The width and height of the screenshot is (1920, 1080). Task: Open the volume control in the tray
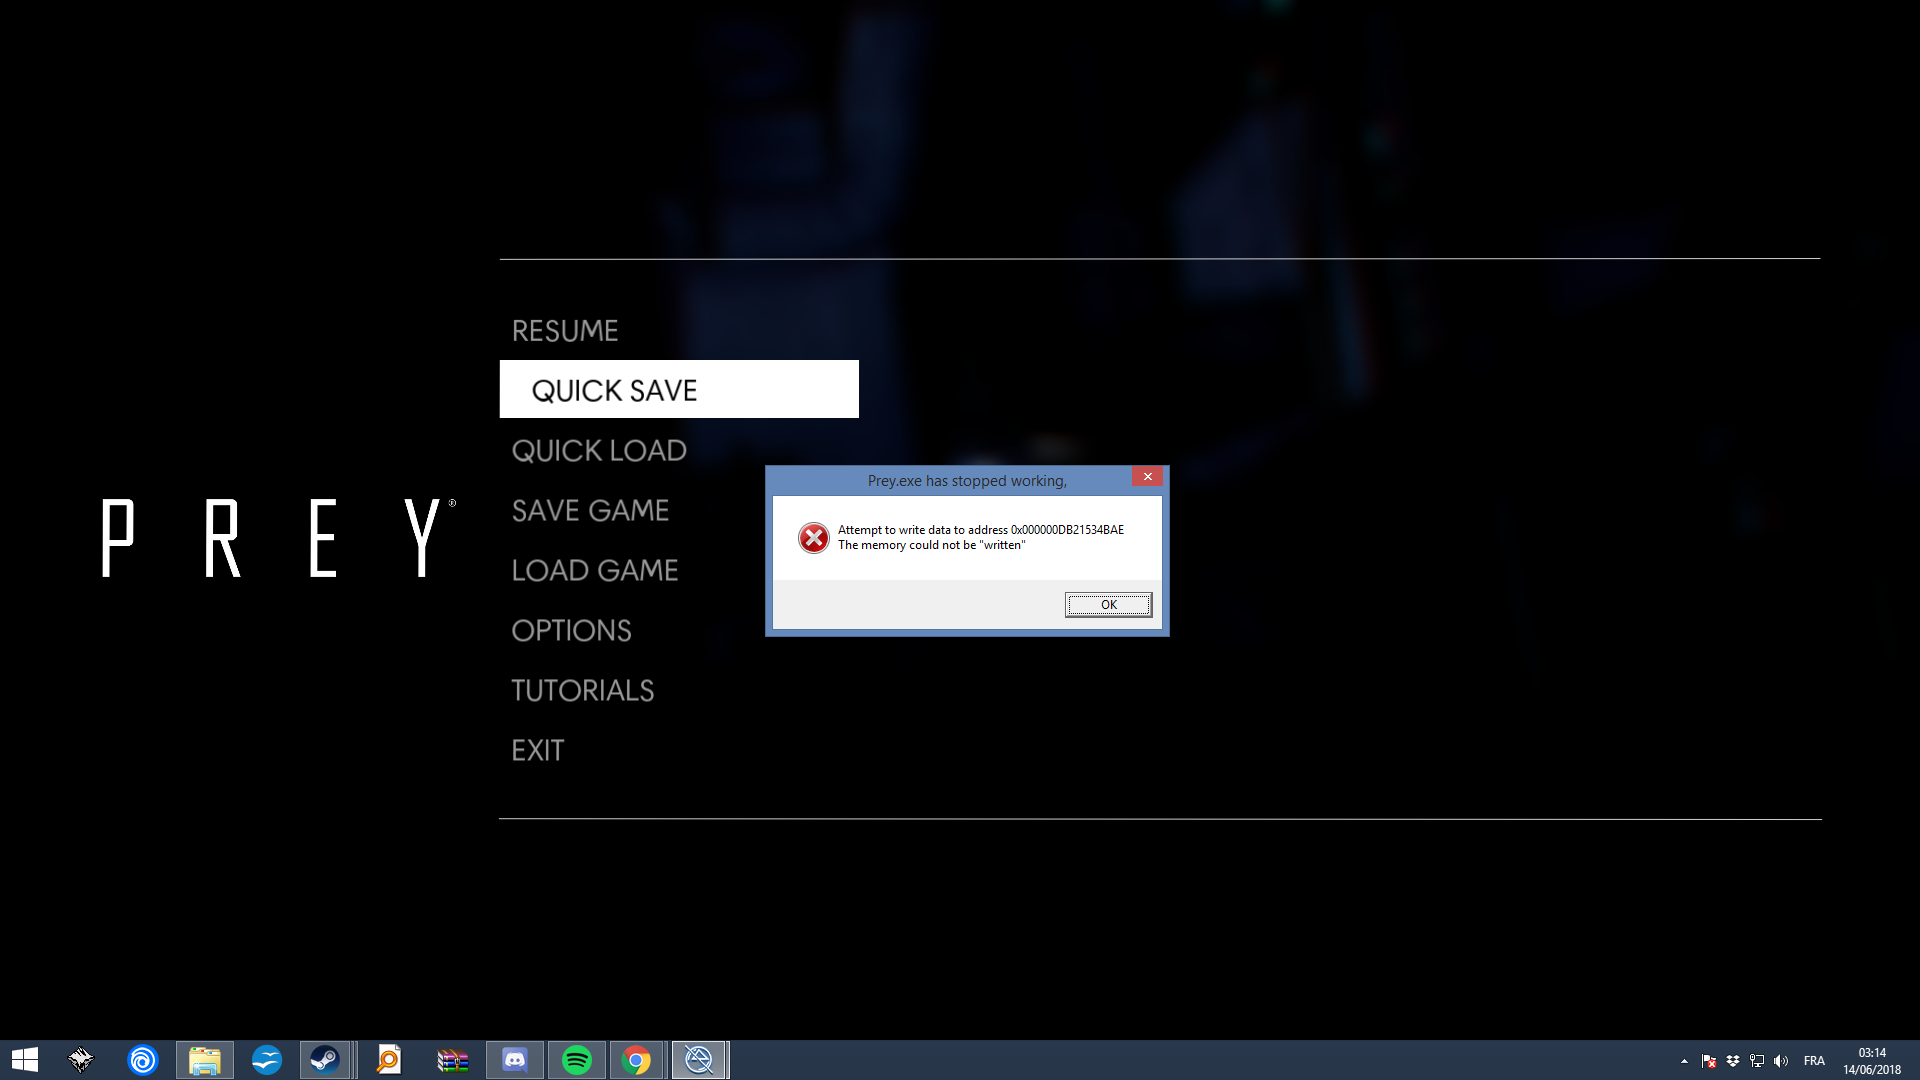point(1783,1060)
